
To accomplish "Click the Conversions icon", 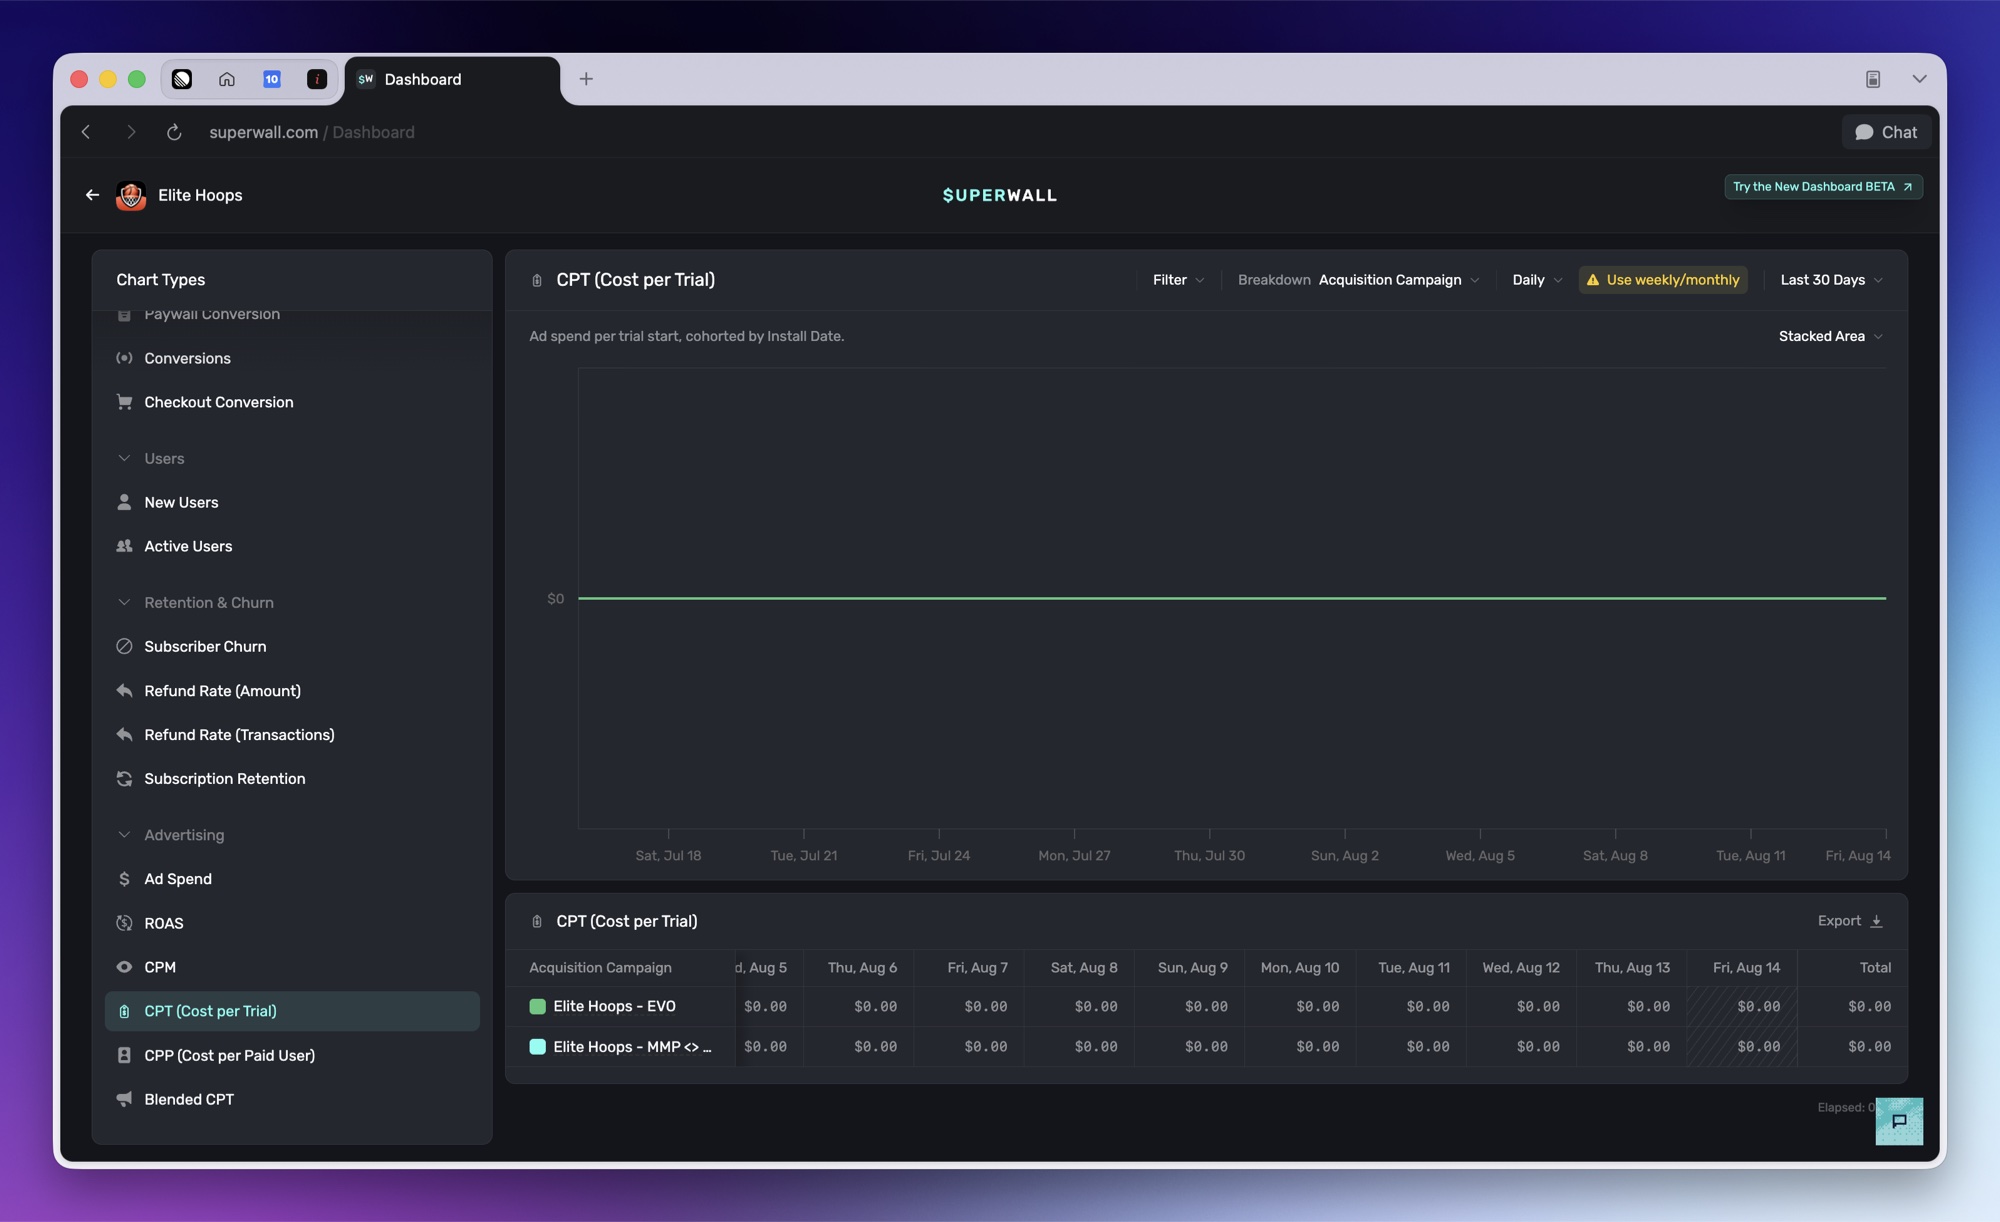I will click(x=124, y=358).
